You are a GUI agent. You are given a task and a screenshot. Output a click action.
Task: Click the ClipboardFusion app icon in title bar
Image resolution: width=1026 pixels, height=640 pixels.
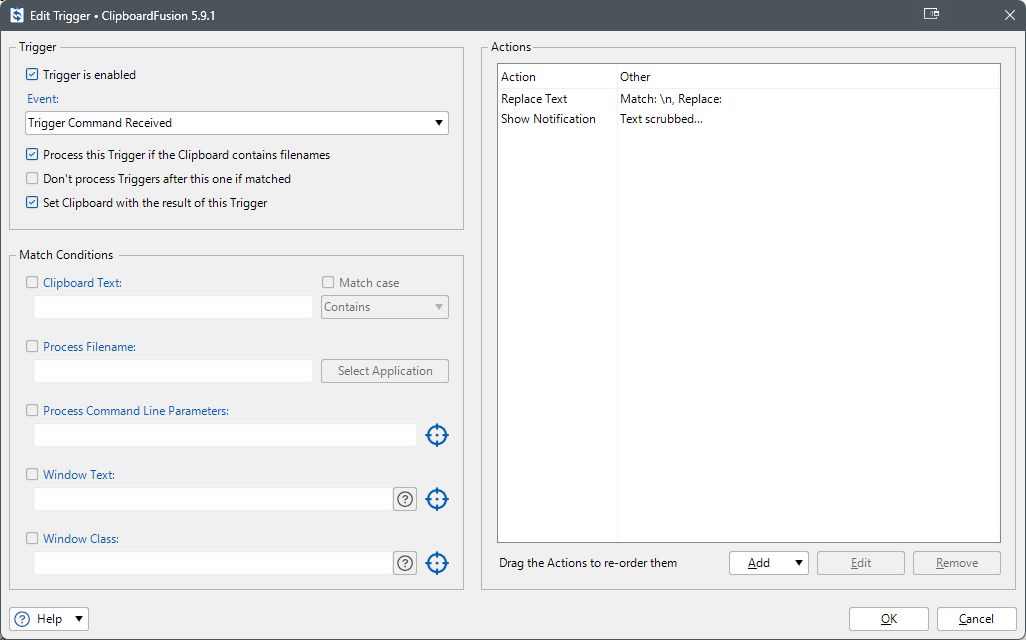pyautogui.click(x=17, y=15)
